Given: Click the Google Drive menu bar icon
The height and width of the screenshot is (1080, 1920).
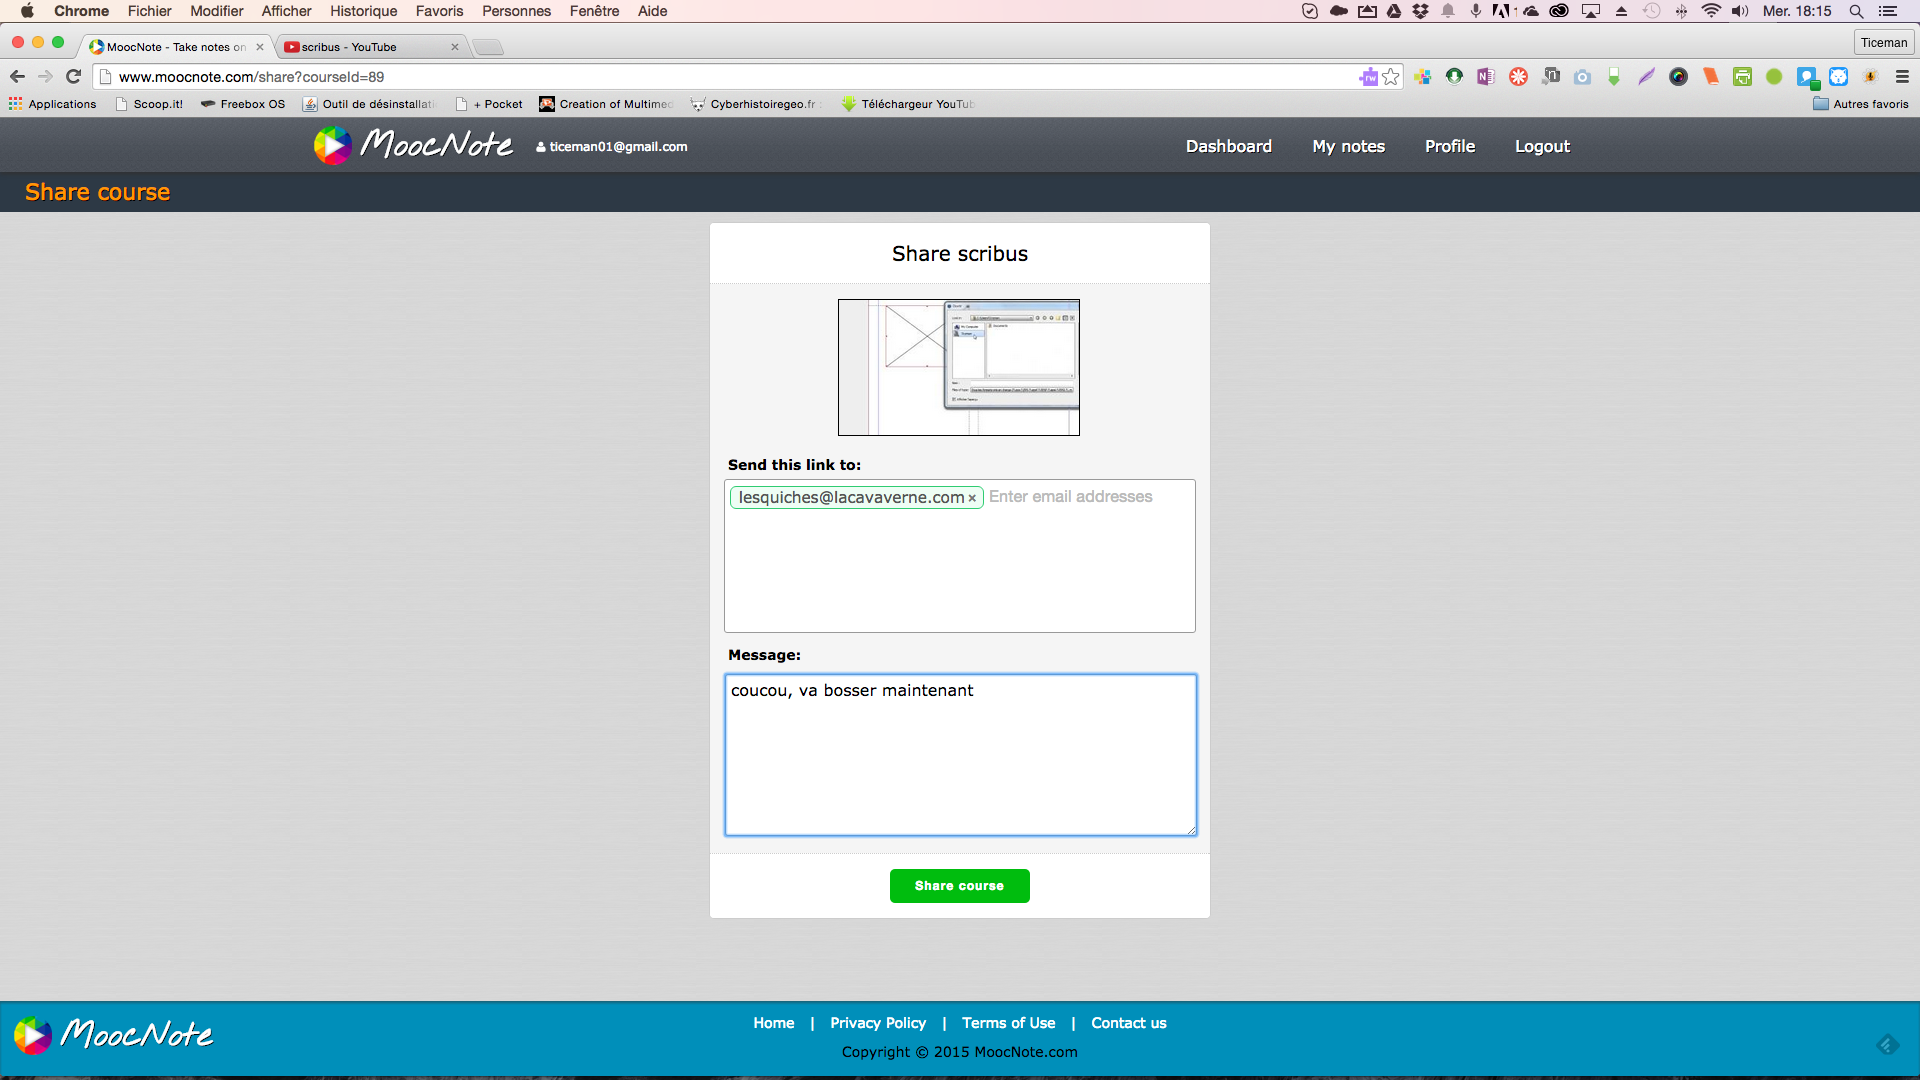Looking at the screenshot, I should coord(1393,11).
